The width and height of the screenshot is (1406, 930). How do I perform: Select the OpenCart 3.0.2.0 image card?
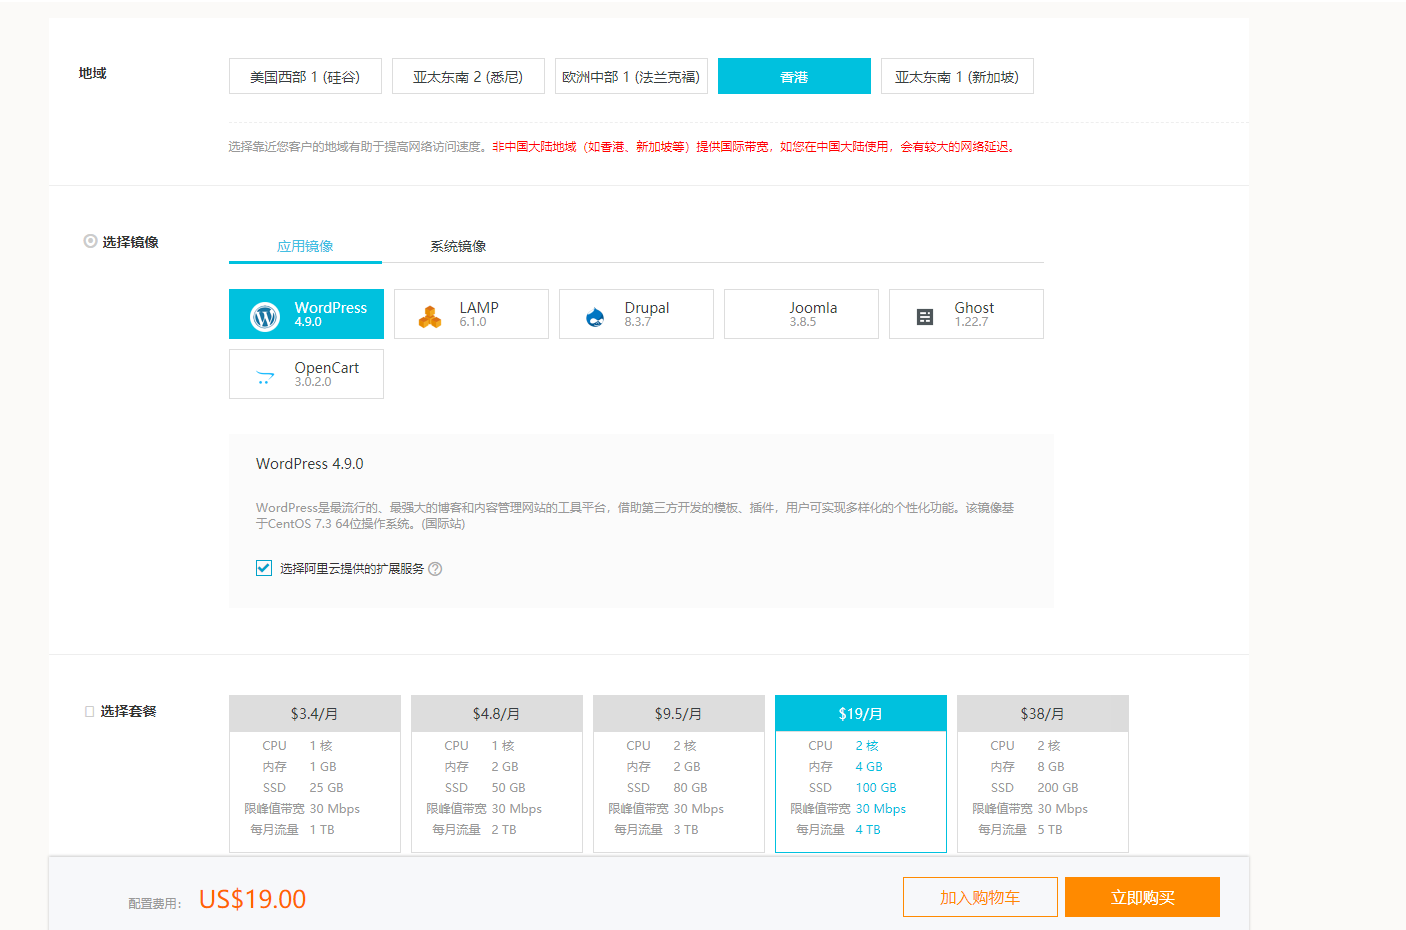pyautogui.click(x=306, y=374)
